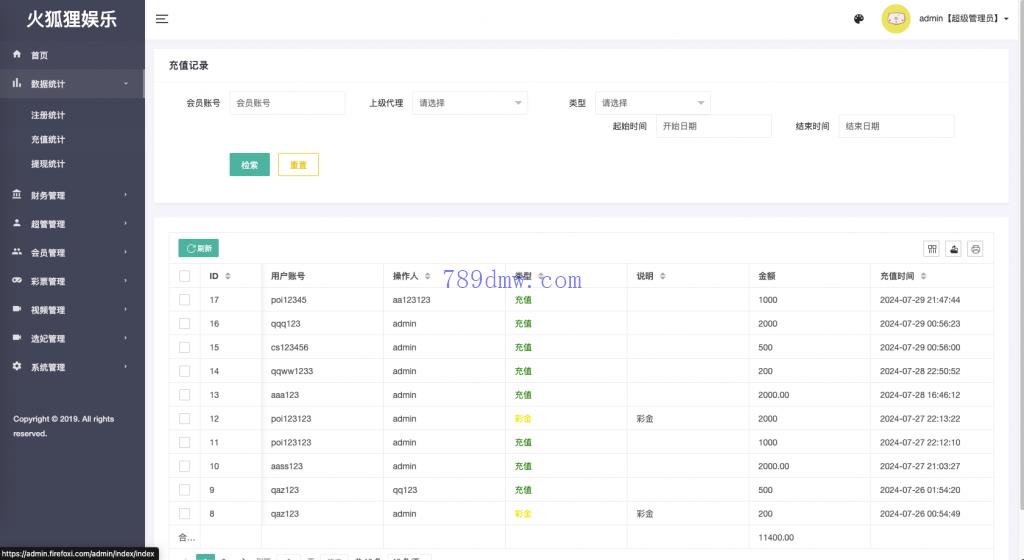The width and height of the screenshot is (1024, 560).
Task: Check the checkbox for row ID 12
Action: click(184, 419)
